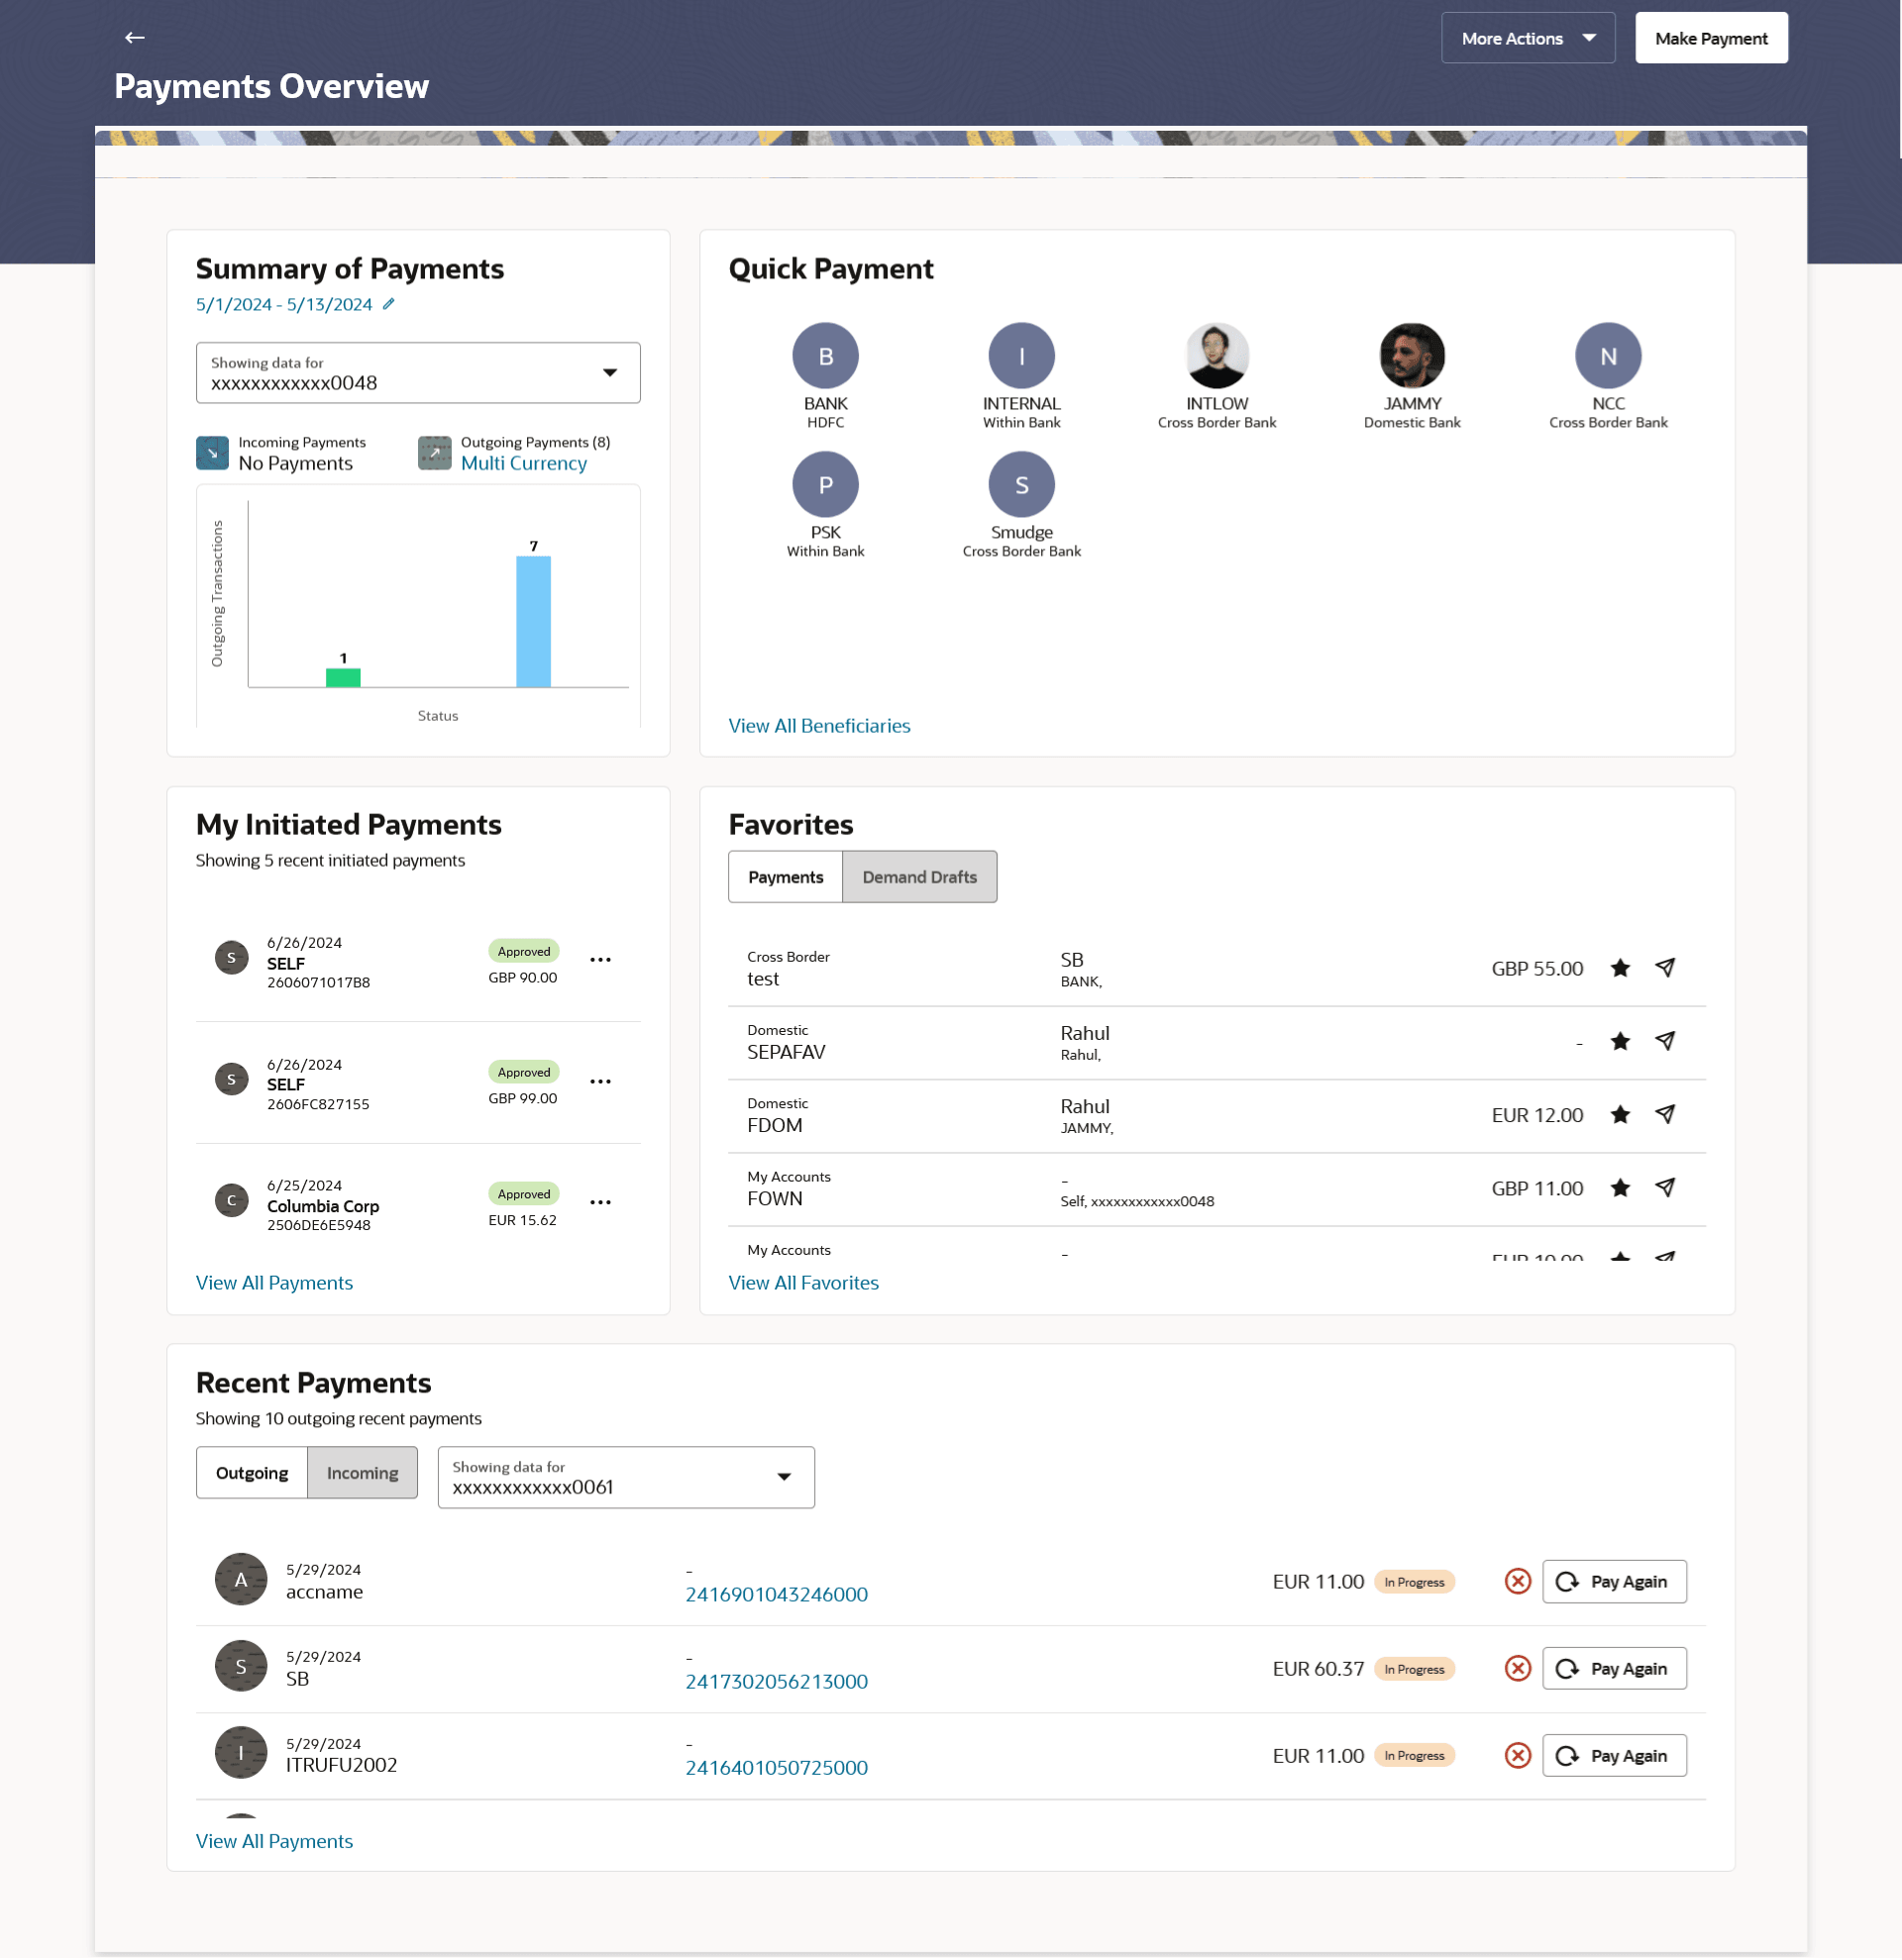This screenshot has height=1960, width=1902.
Task: Open summary account xxxxxxxxxxxx0048 dropdown
Action: [x=418, y=373]
